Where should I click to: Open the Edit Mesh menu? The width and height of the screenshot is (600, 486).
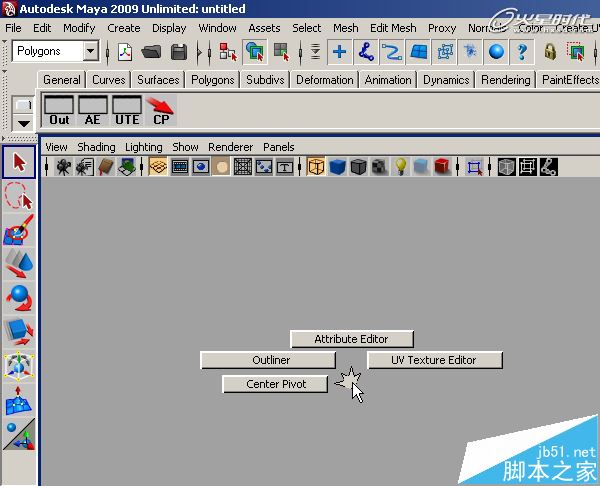pyautogui.click(x=393, y=28)
